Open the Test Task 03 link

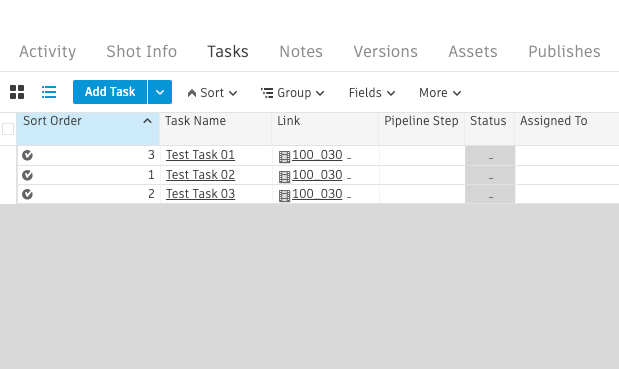pyautogui.click(x=200, y=194)
